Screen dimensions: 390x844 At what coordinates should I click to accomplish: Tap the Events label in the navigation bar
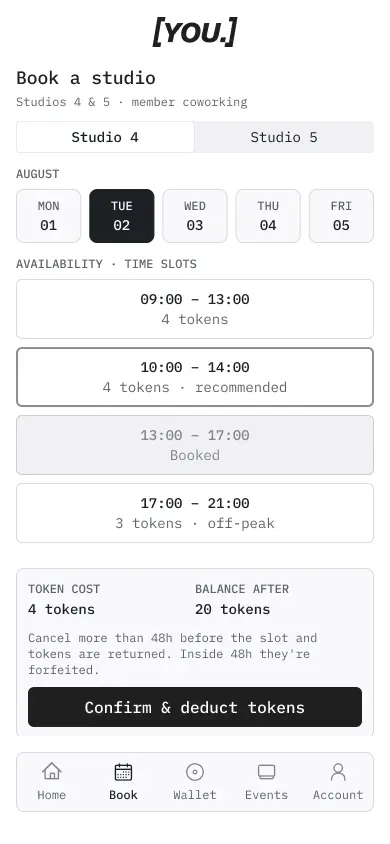click(266, 795)
